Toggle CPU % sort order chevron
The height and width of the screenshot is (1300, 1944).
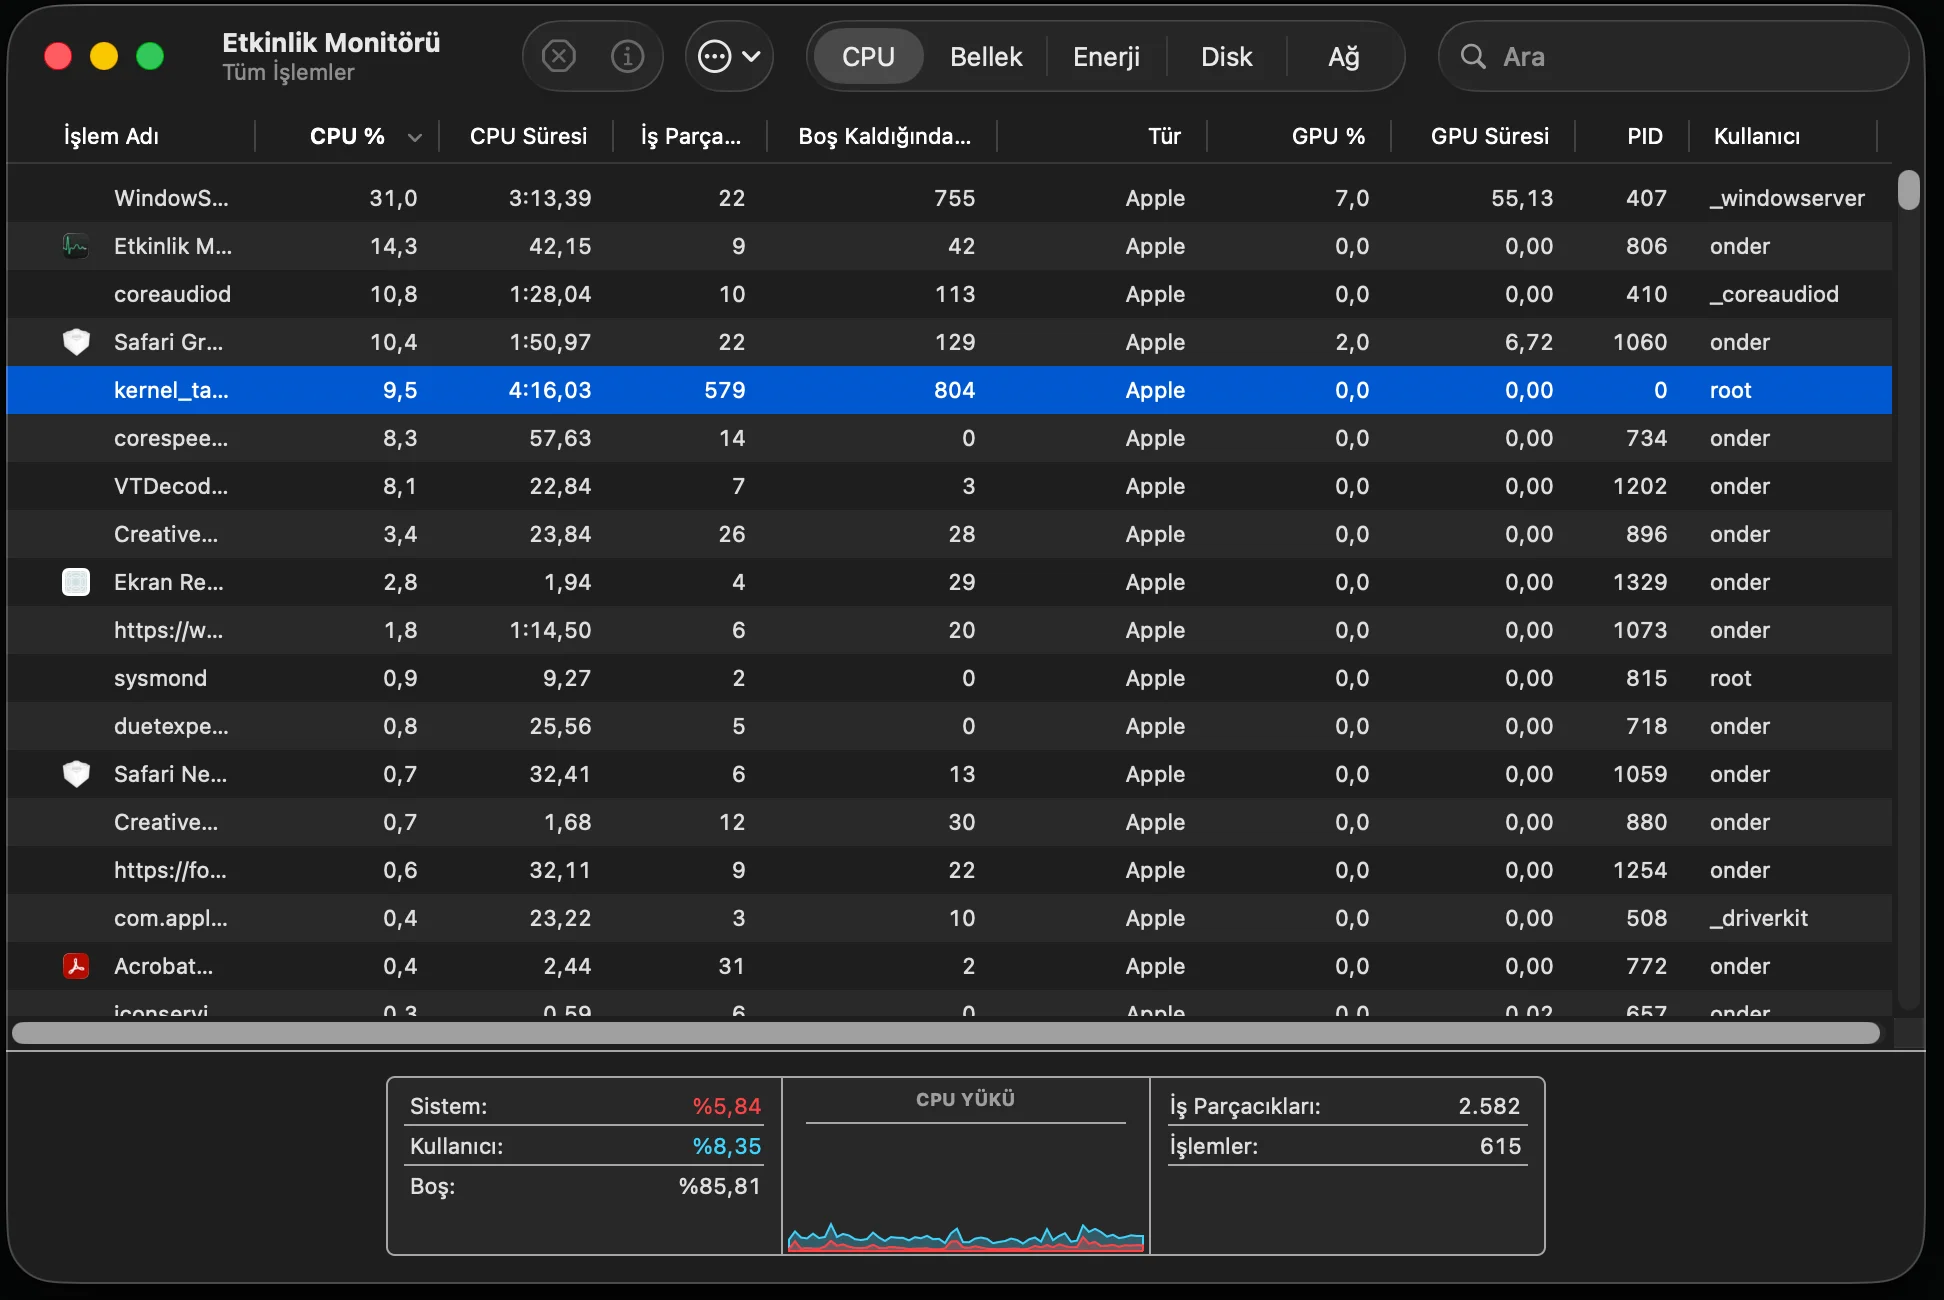pos(414,137)
